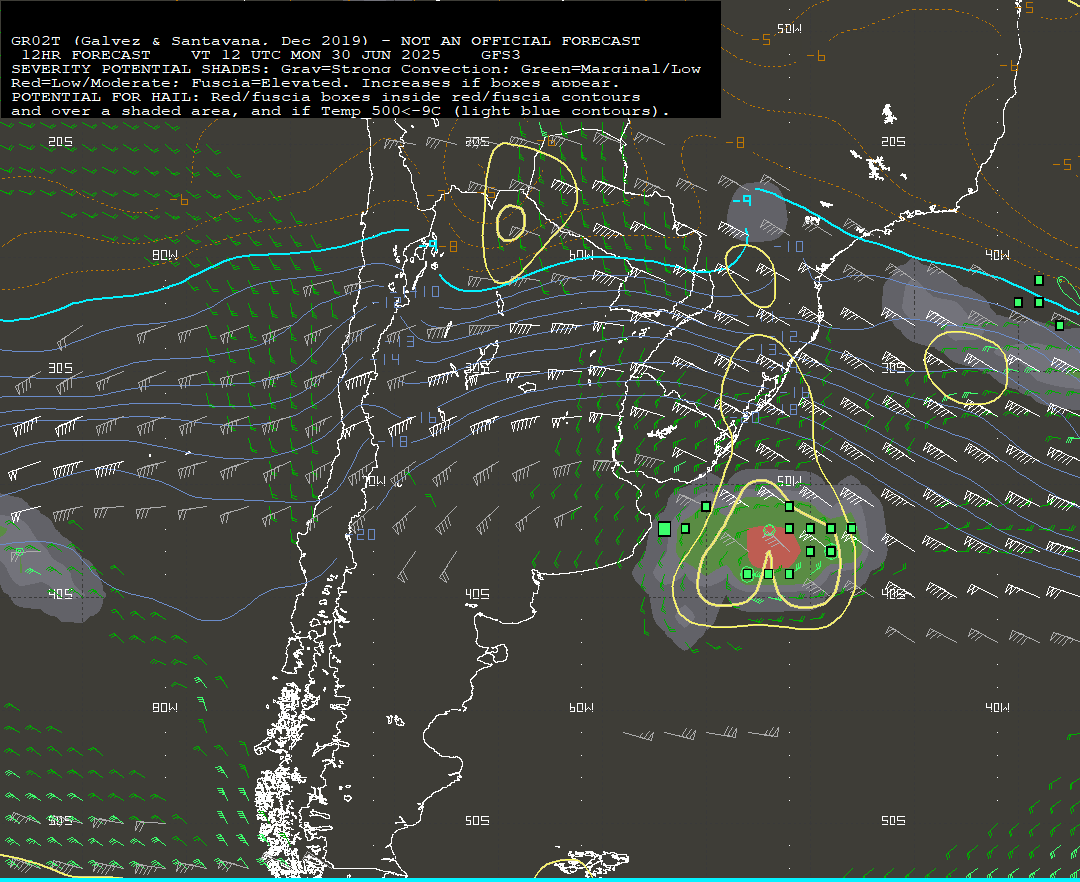The width and height of the screenshot is (1080, 882).
Task: Select the '50W' longitude label at the map top
Action: (789, 29)
